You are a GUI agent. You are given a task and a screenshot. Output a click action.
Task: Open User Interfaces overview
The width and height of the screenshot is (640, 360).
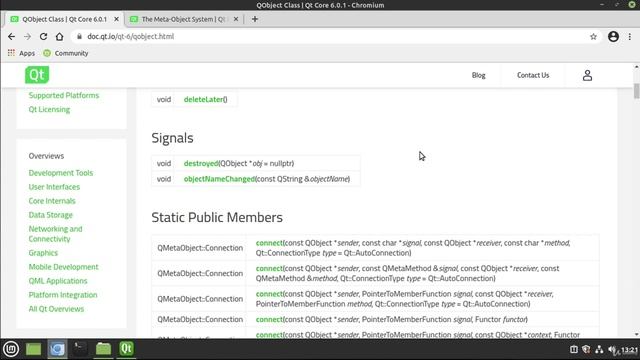[x=54, y=187]
